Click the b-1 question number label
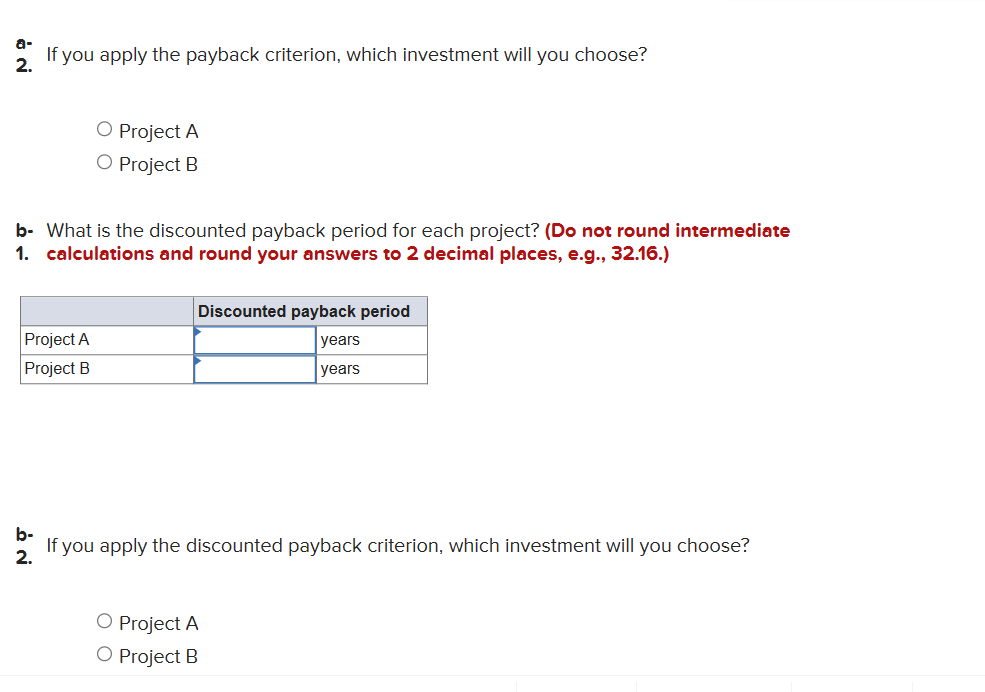The height and width of the screenshot is (692, 985). [x=23, y=241]
